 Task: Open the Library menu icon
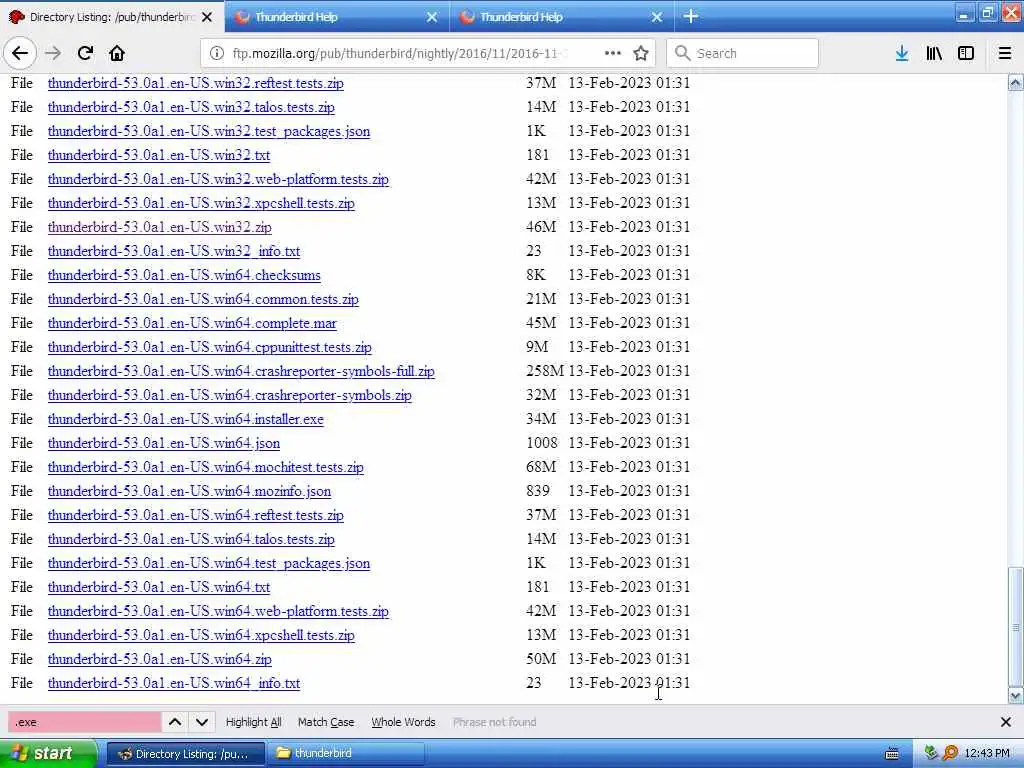click(934, 53)
